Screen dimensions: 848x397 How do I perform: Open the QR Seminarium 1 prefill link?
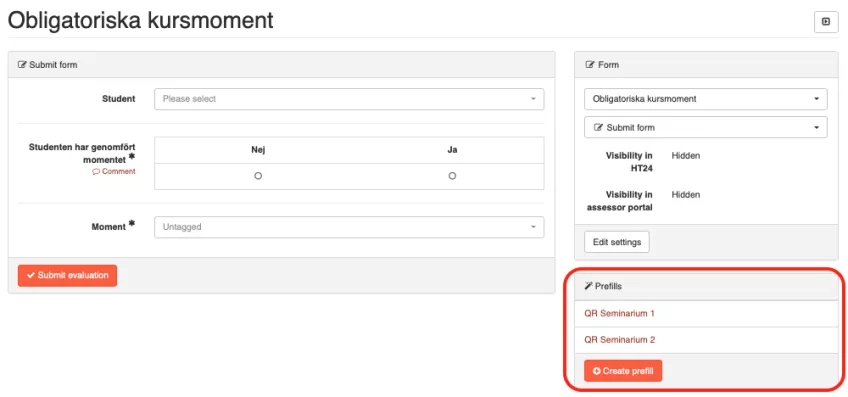[x=620, y=313]
